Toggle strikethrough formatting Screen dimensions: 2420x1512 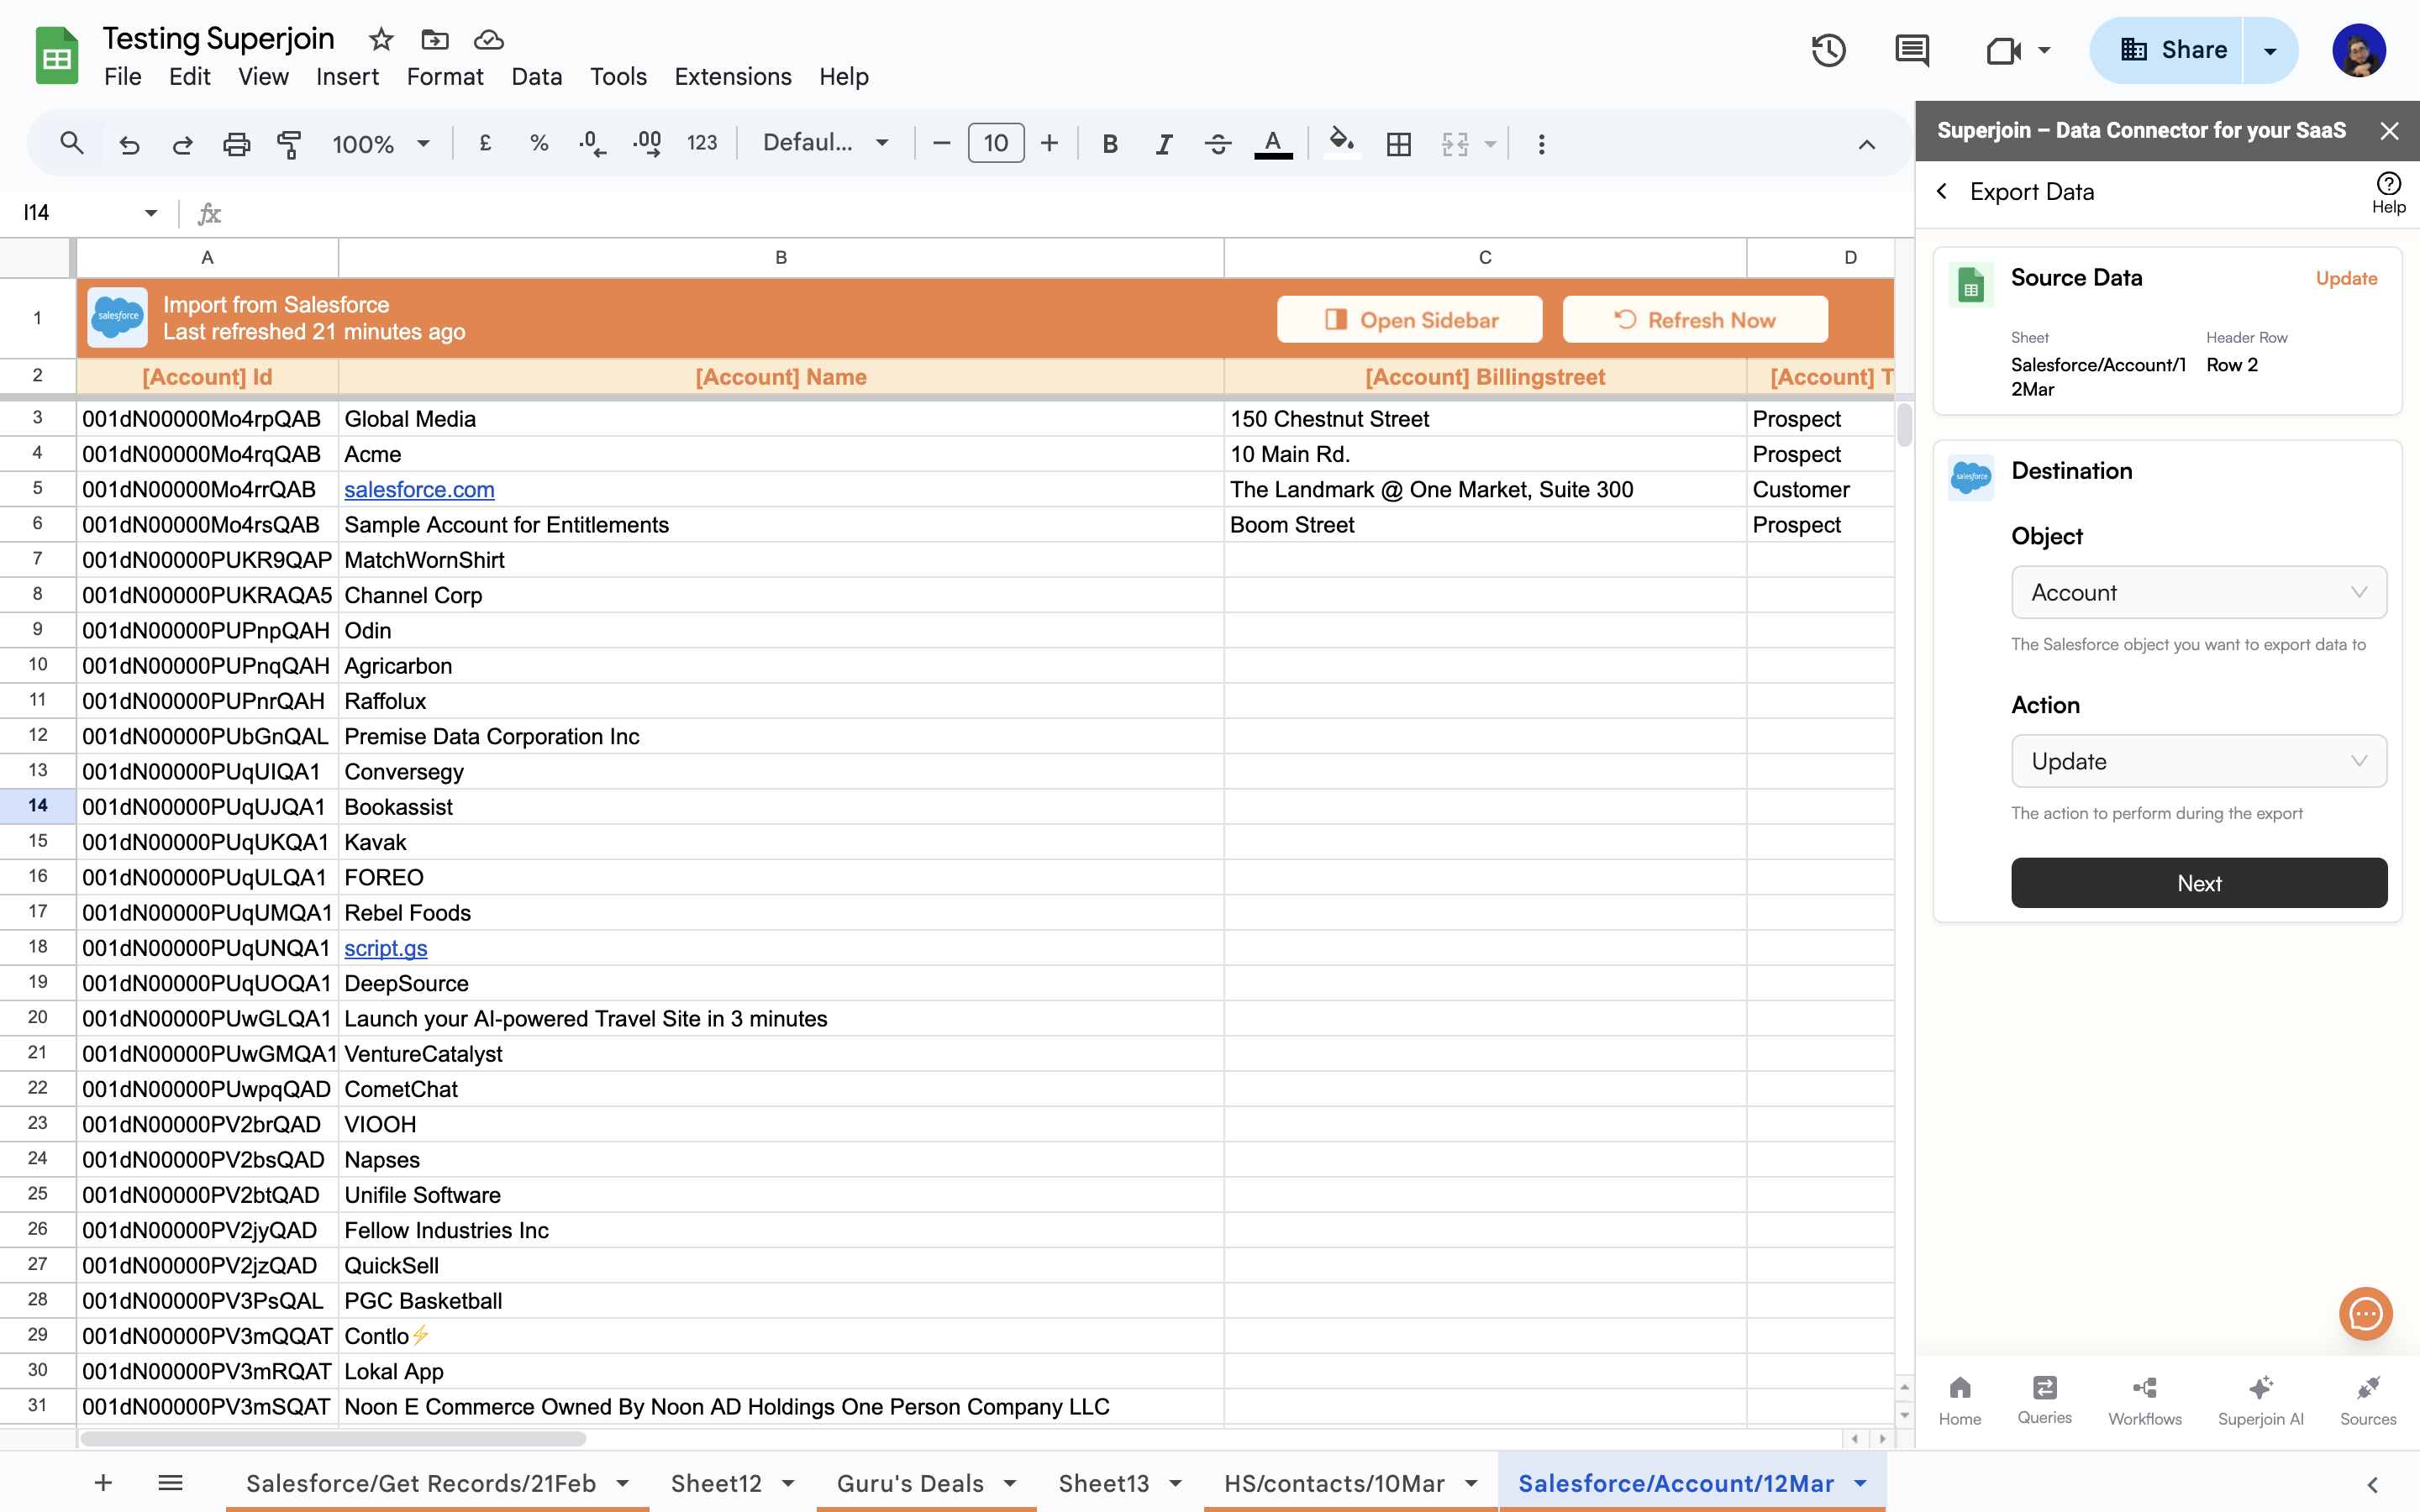(1217, 144)
